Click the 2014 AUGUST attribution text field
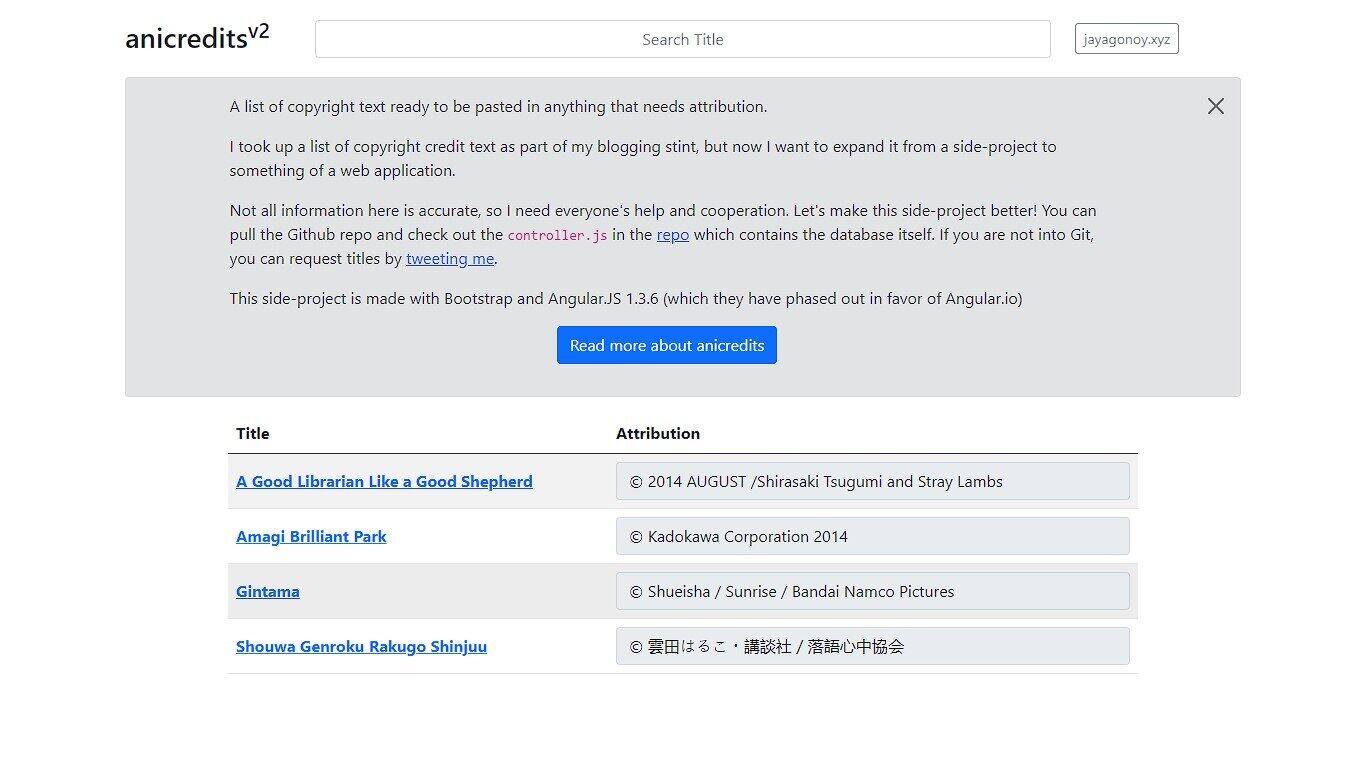Screen dimensions: 1366x767 click(872, 481)
